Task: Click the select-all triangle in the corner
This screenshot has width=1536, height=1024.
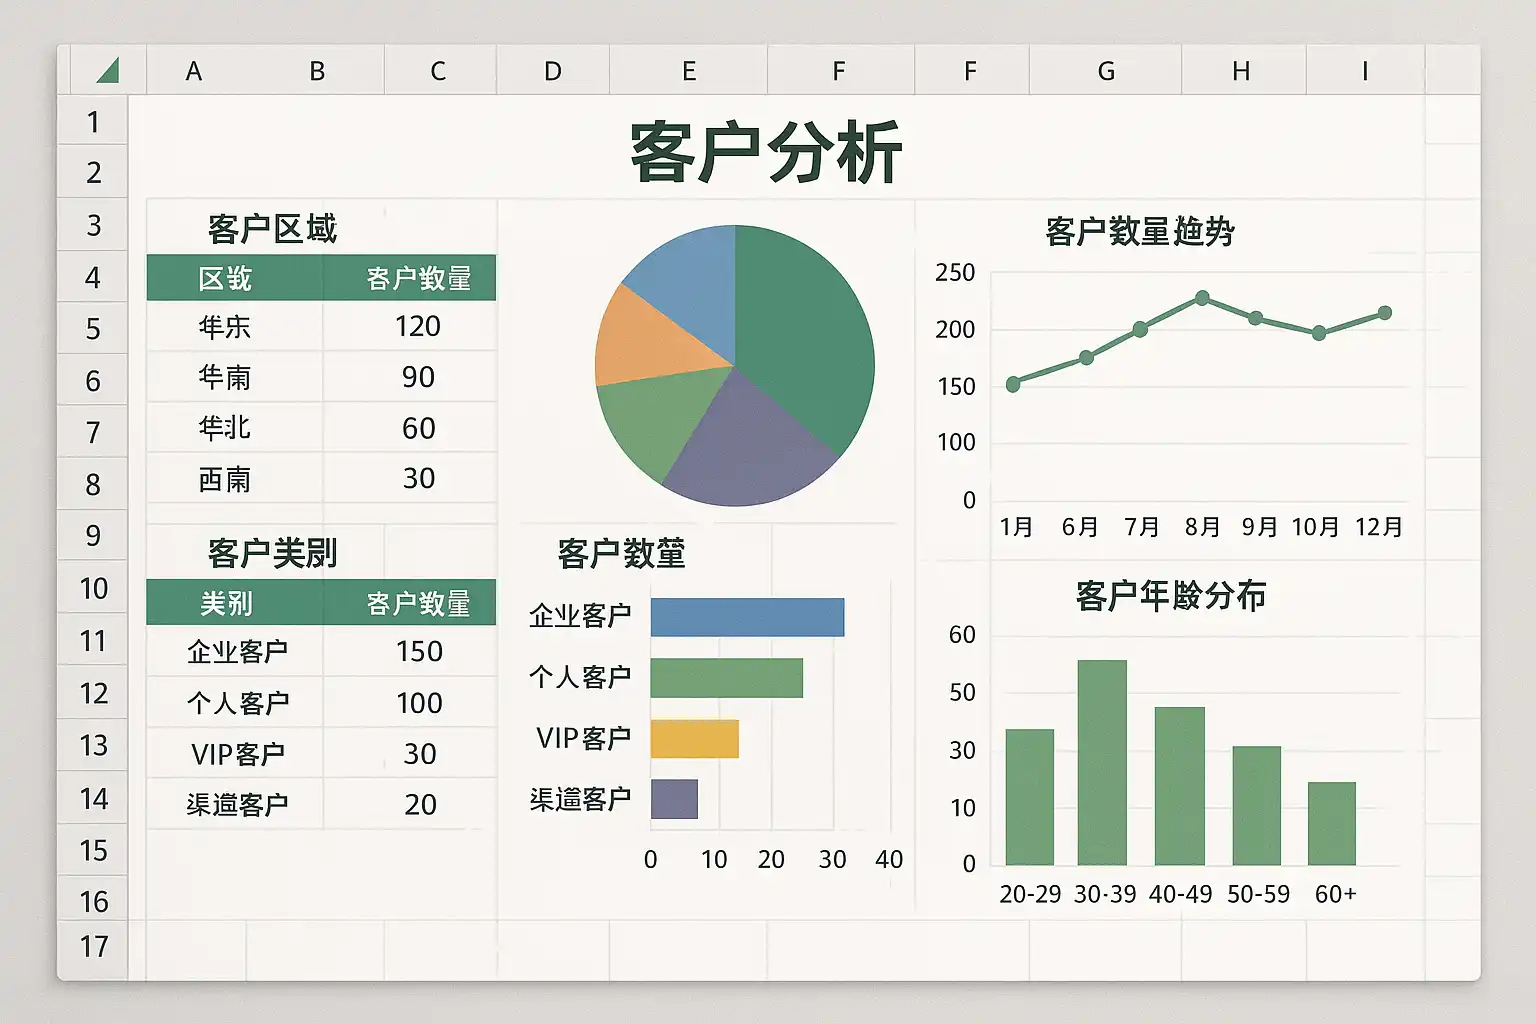Action: [108, 71]
